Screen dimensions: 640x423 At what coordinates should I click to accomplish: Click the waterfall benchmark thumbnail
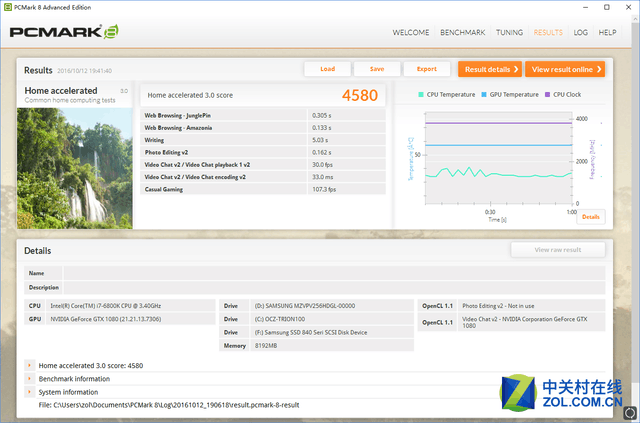[x=75, y=168]
